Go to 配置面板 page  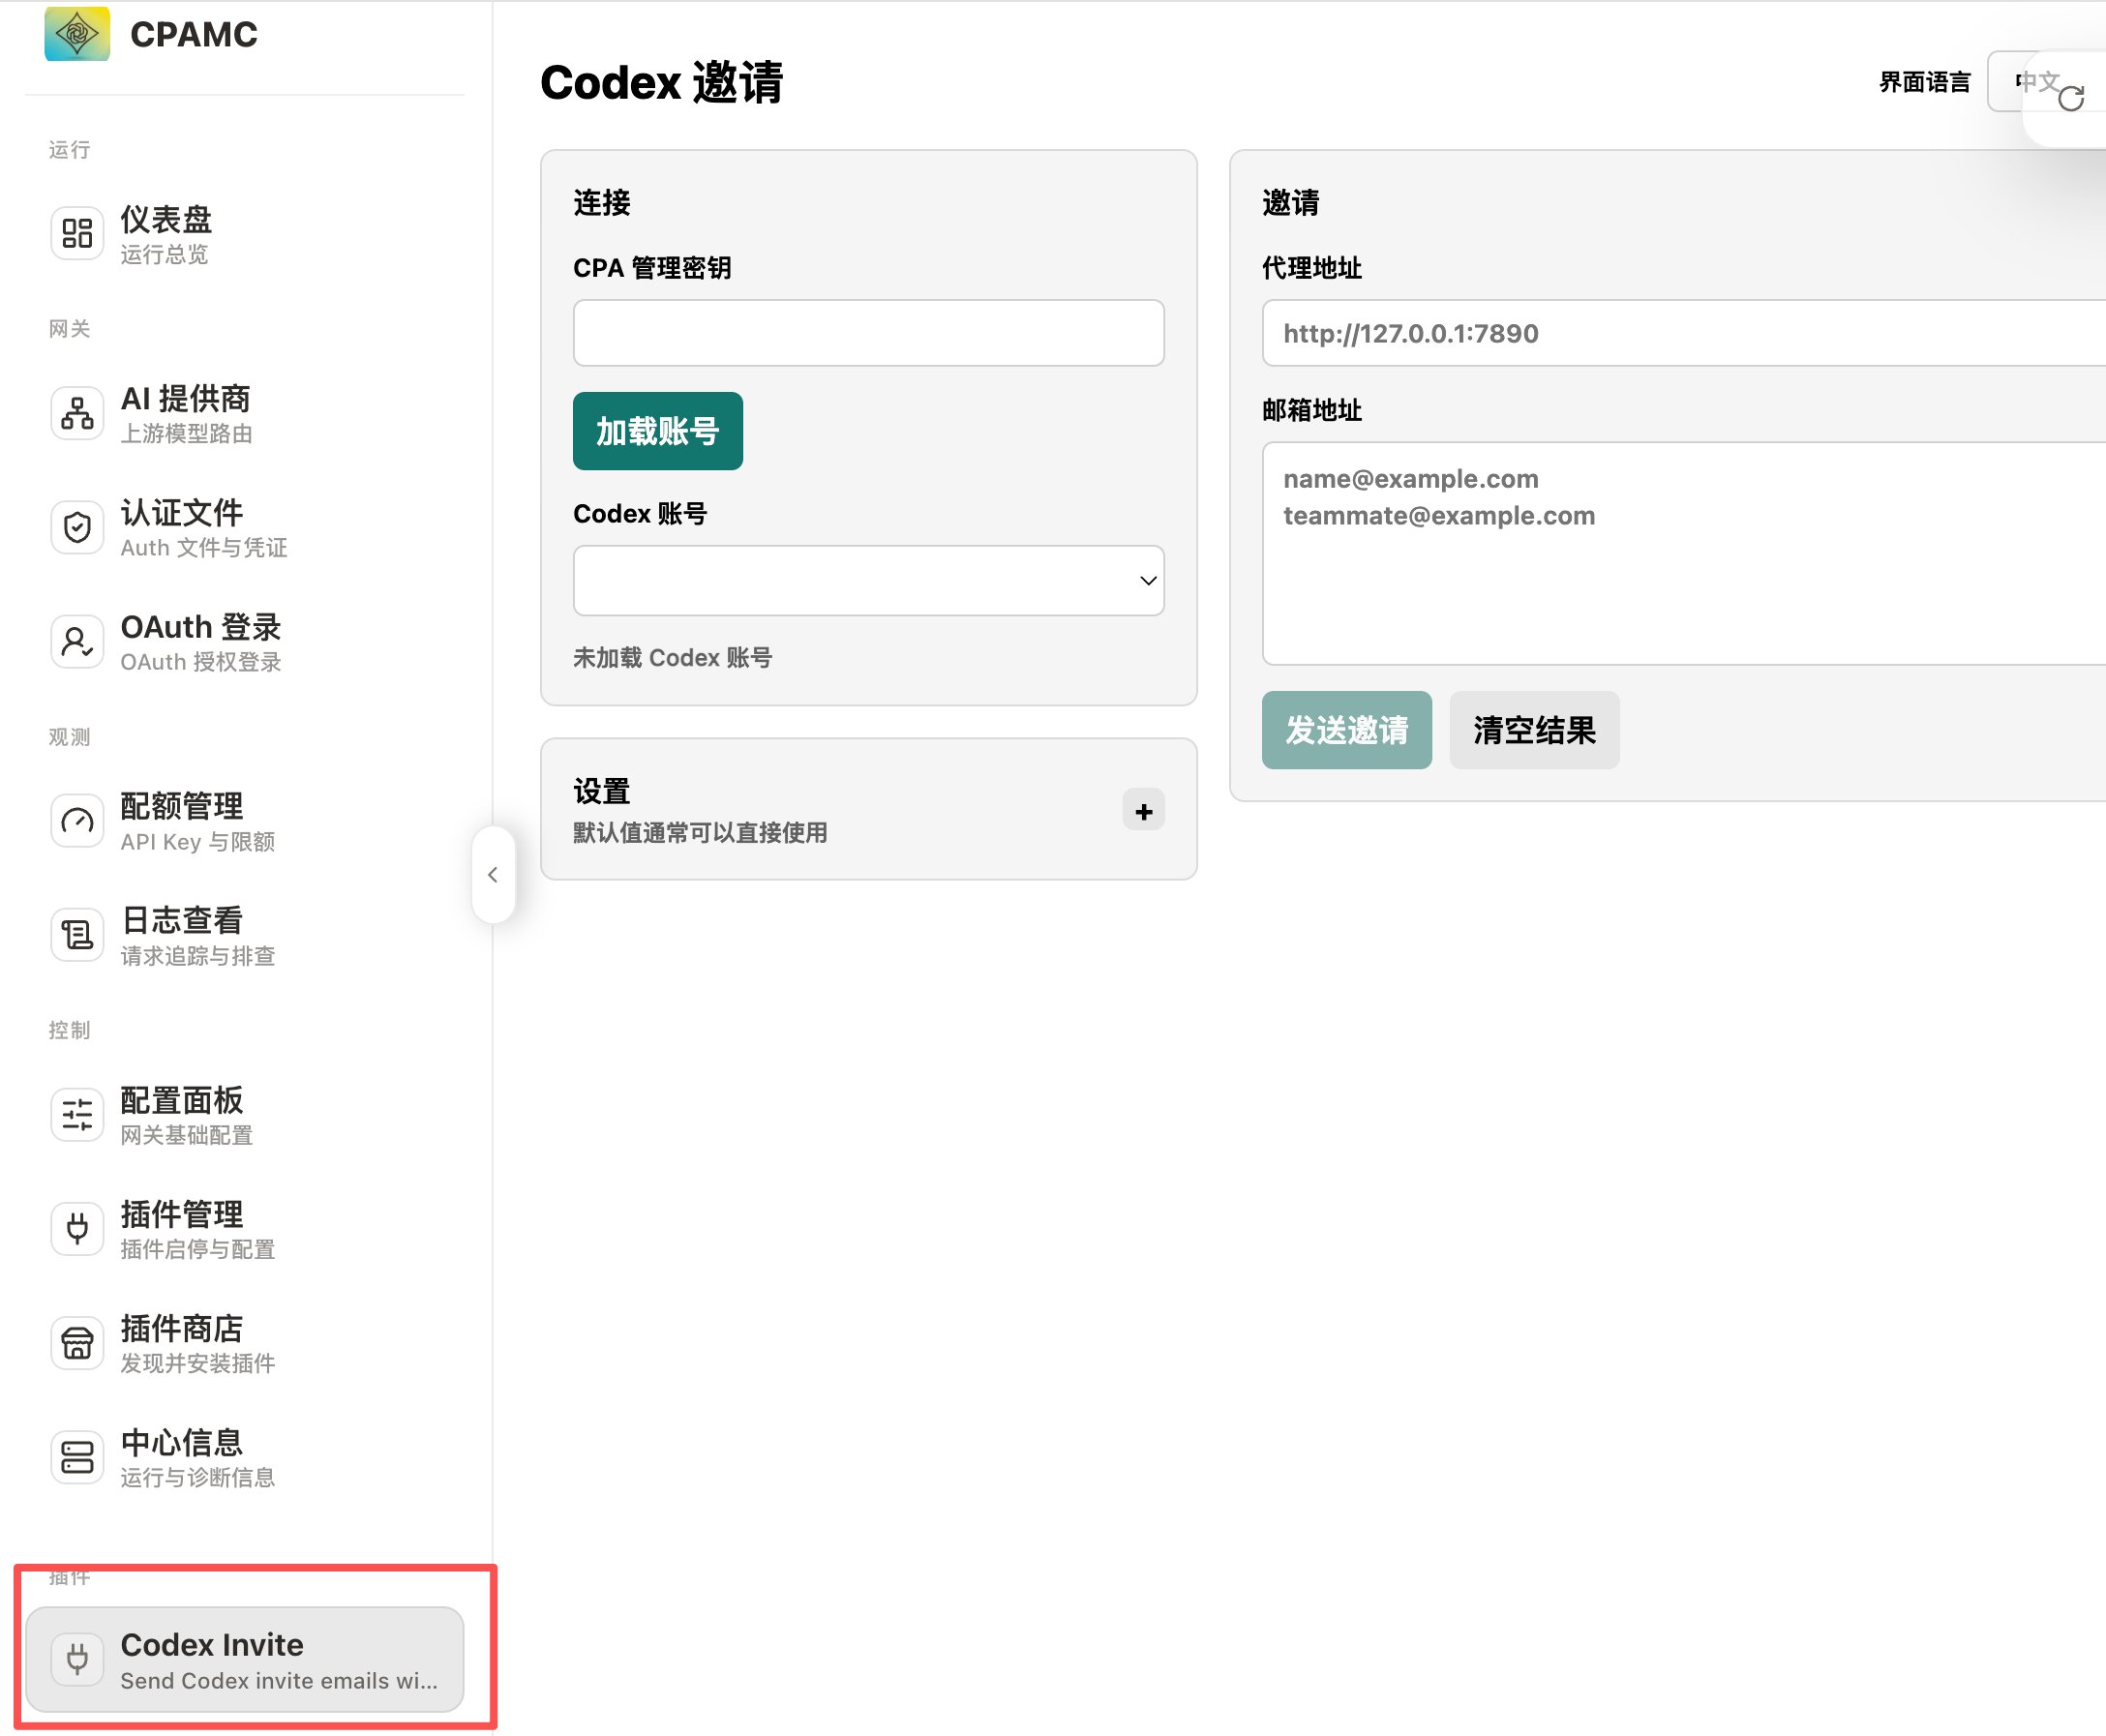244,1114
